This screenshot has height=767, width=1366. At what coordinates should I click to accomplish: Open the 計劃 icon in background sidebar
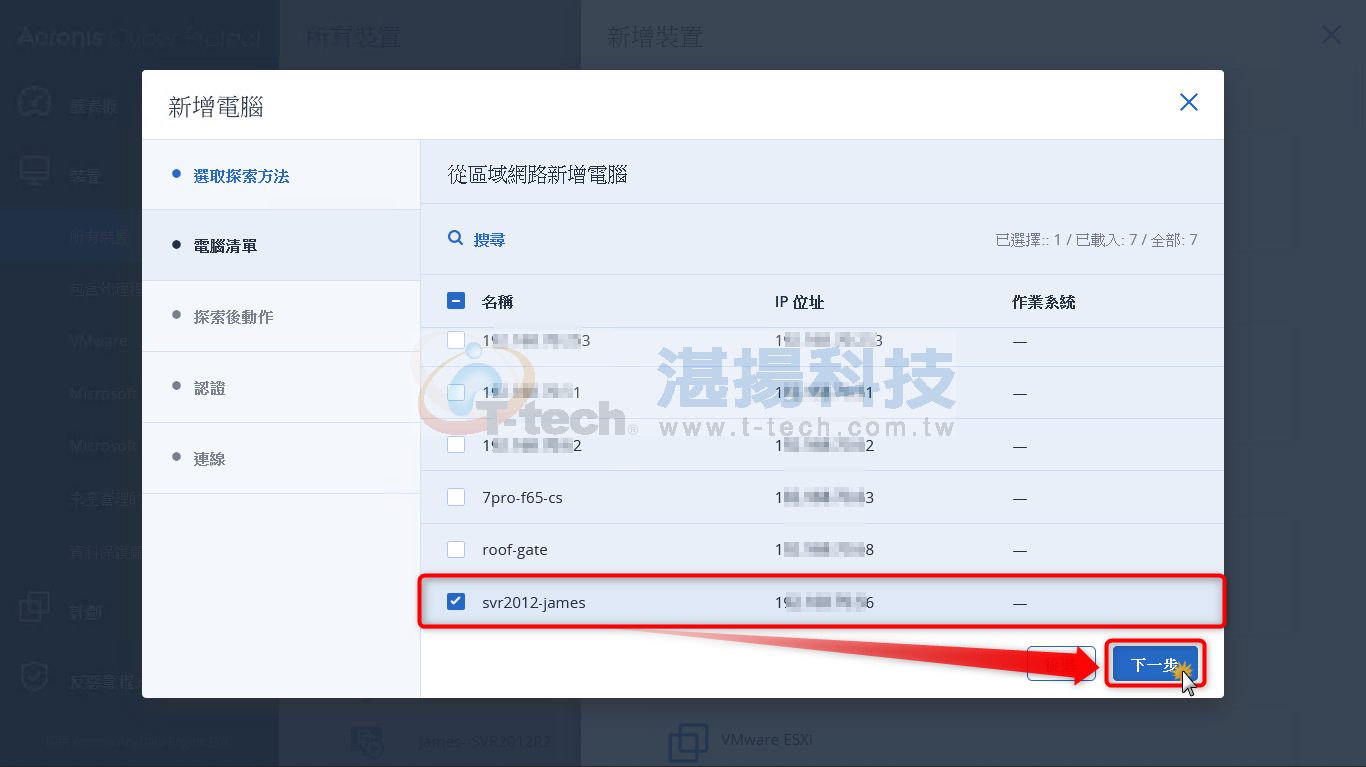pyautogui.click(x=34, y=608)
